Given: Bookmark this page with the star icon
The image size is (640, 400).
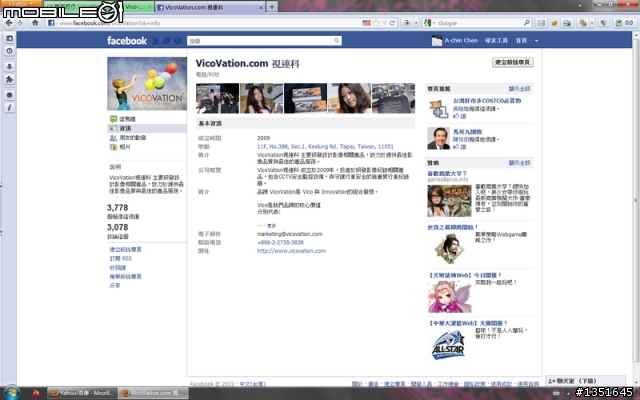Looking at the screenshot, I should 376,23.
